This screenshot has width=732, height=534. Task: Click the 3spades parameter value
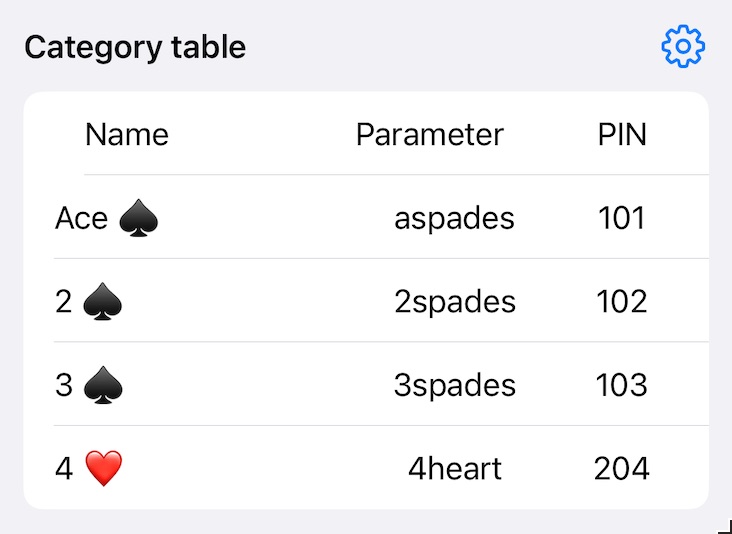pyautogui.click(x=455, y=386)
